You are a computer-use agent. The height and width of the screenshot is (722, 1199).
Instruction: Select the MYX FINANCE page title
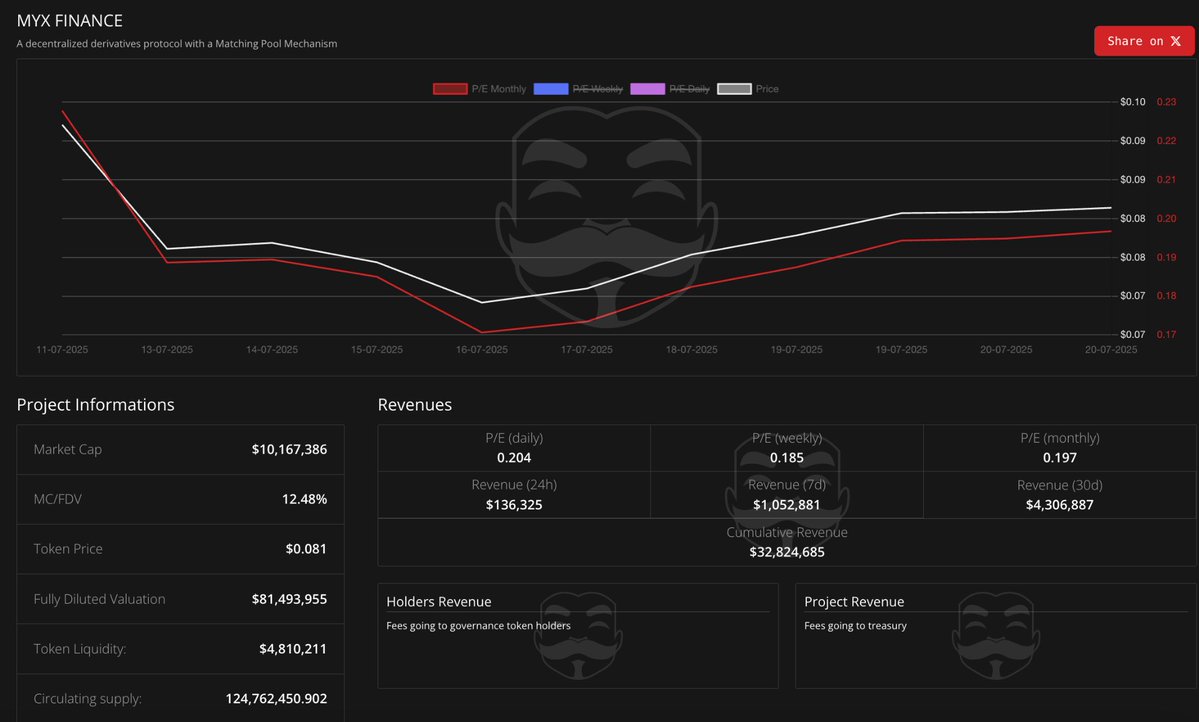click(70, 21)
